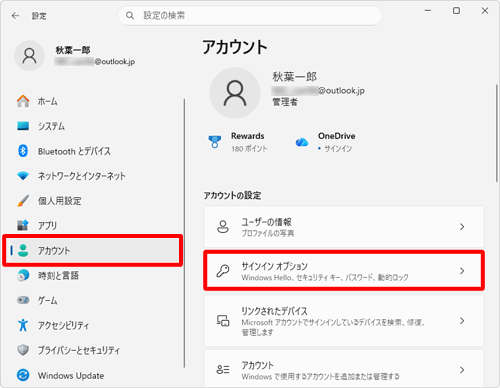Select アカウント in the sidebar
The height and width of the screenshot is (388, 500).
[93, 250]
